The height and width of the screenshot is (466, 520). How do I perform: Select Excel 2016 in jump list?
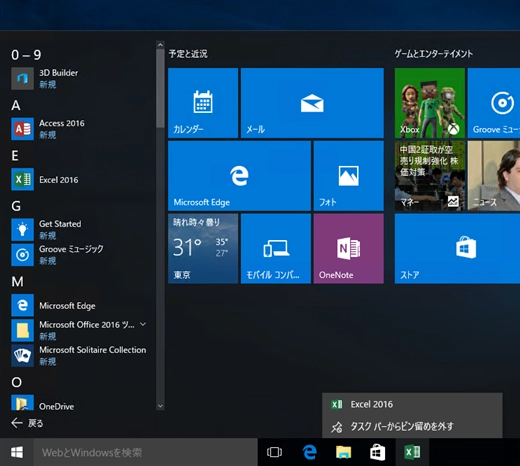412,404
